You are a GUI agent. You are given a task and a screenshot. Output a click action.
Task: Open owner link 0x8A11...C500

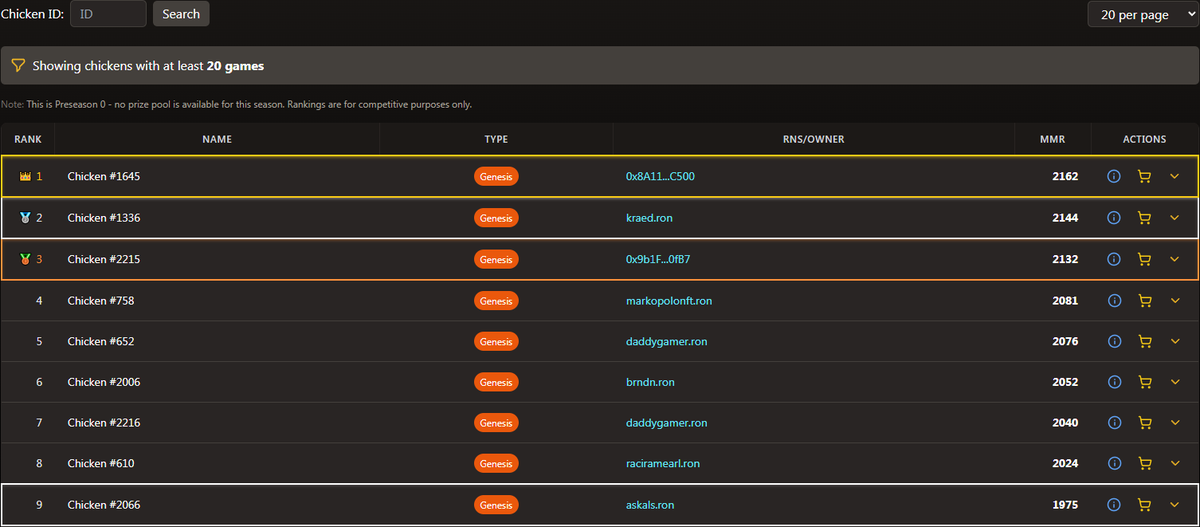pos(660,177)
